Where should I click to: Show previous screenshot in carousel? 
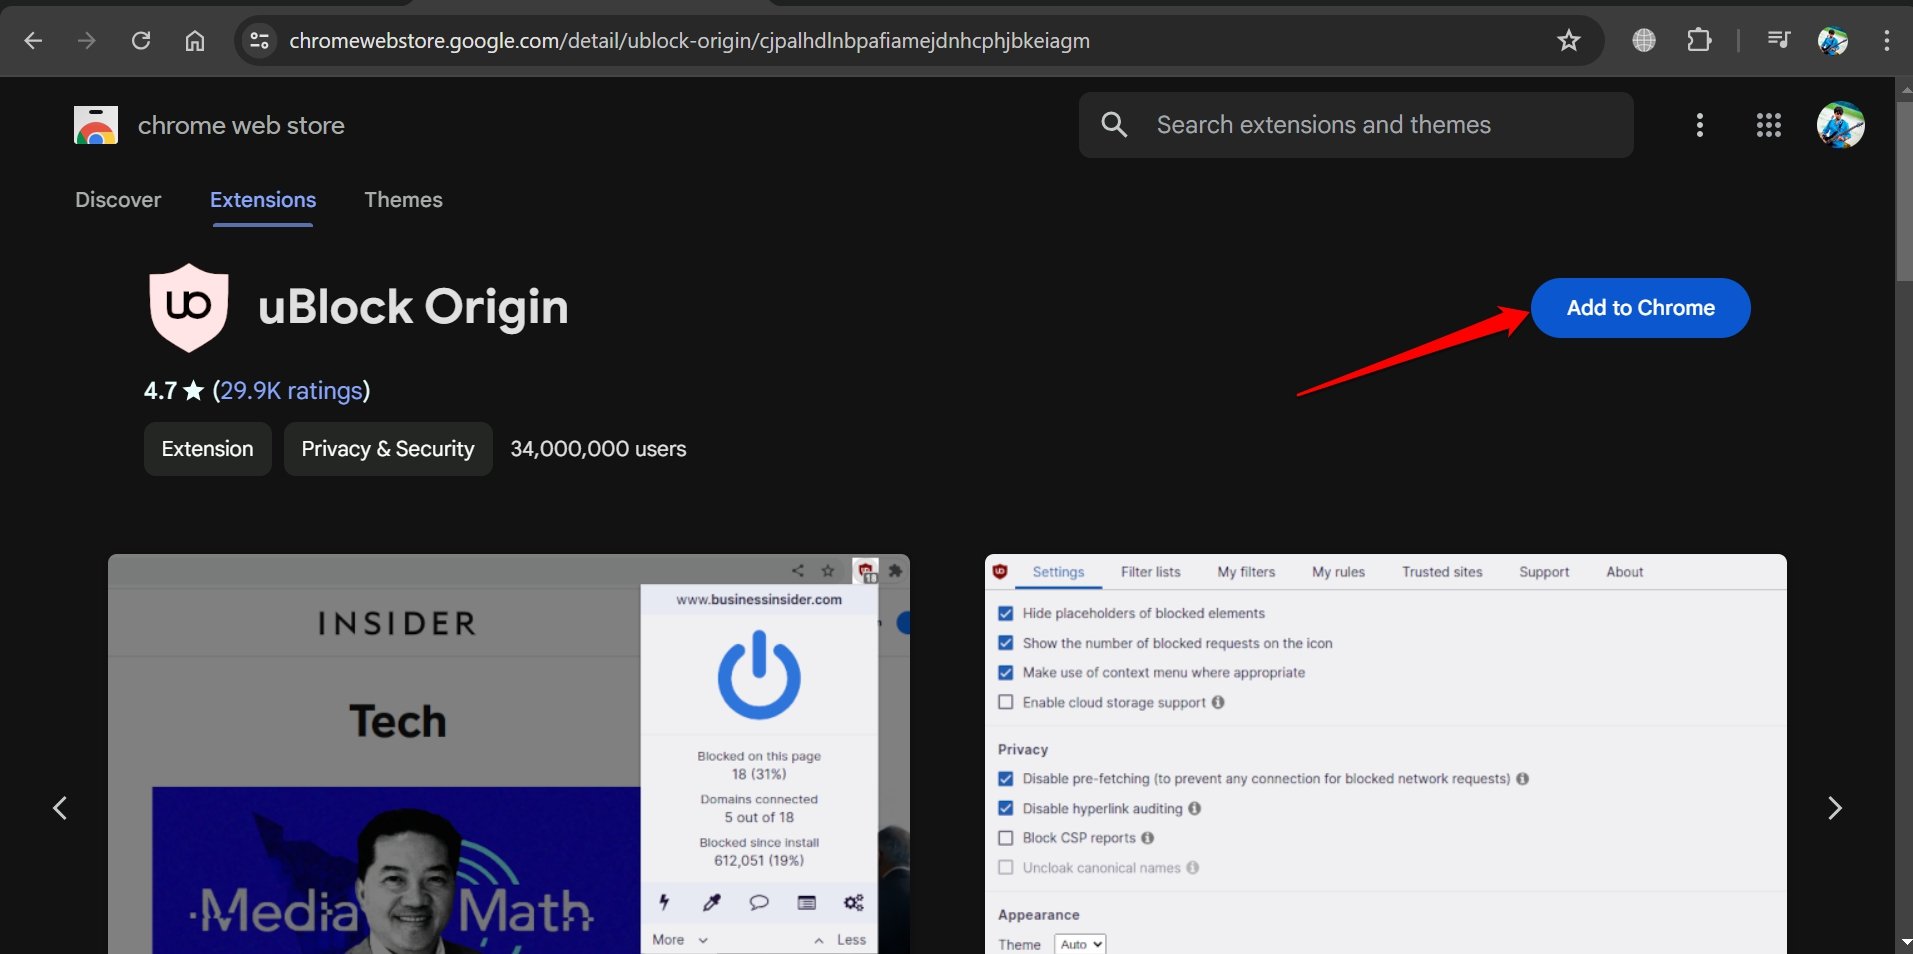(60, 808)
